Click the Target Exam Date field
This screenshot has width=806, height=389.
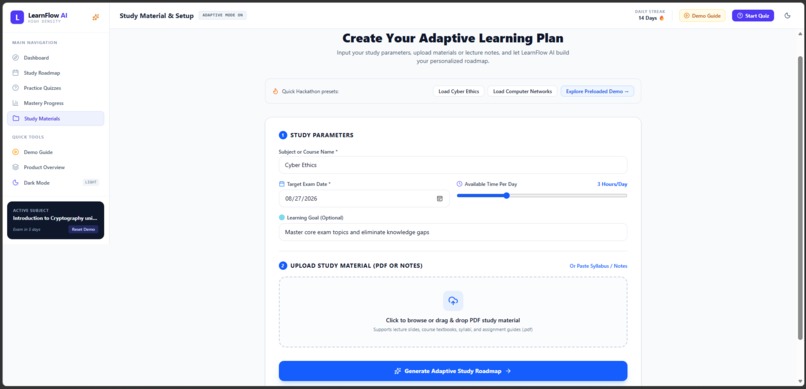364,198
